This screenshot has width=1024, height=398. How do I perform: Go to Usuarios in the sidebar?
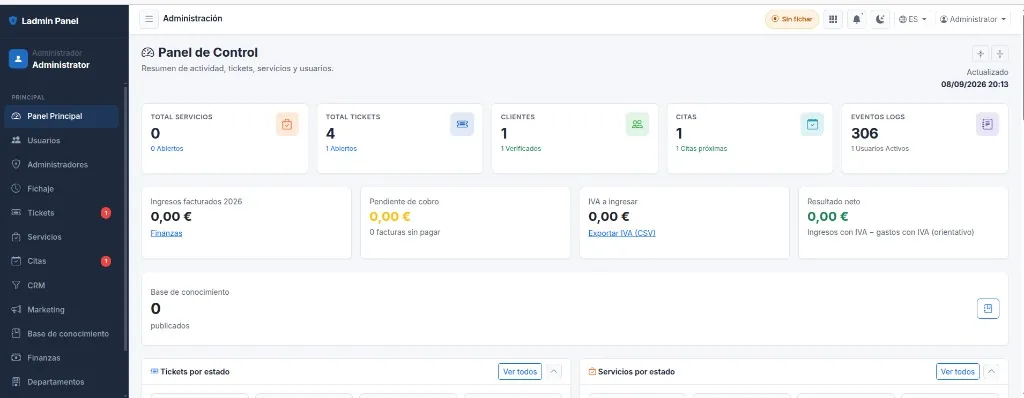tap(61, 141)
